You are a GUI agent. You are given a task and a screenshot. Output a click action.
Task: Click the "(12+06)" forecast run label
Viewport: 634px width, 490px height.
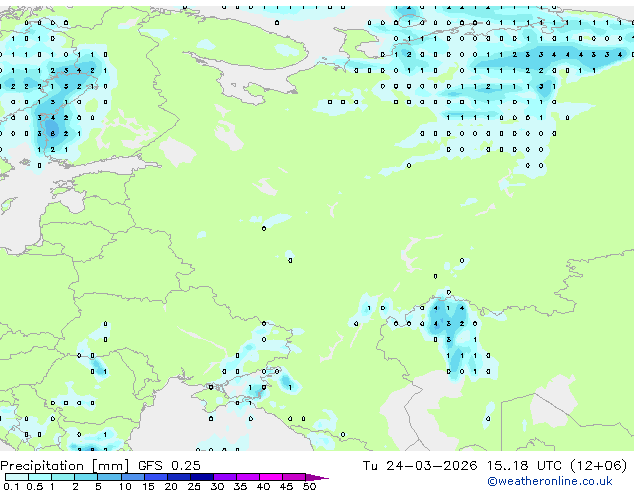point(599,466)
